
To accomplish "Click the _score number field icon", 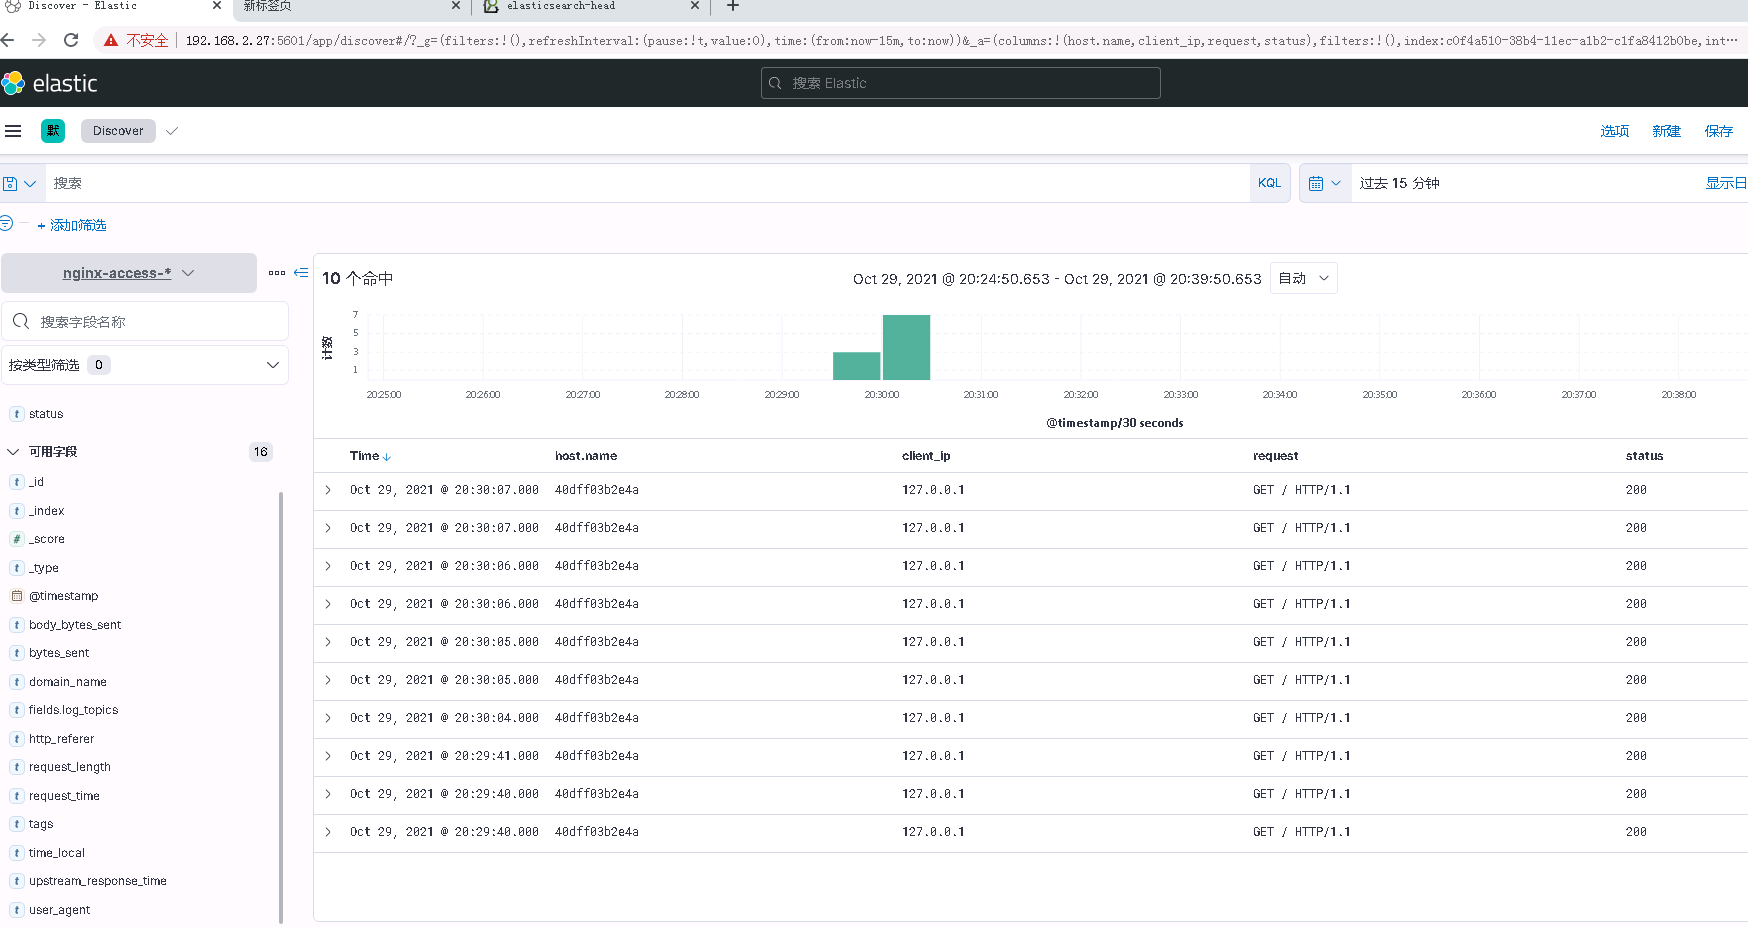I will [17, 539].
